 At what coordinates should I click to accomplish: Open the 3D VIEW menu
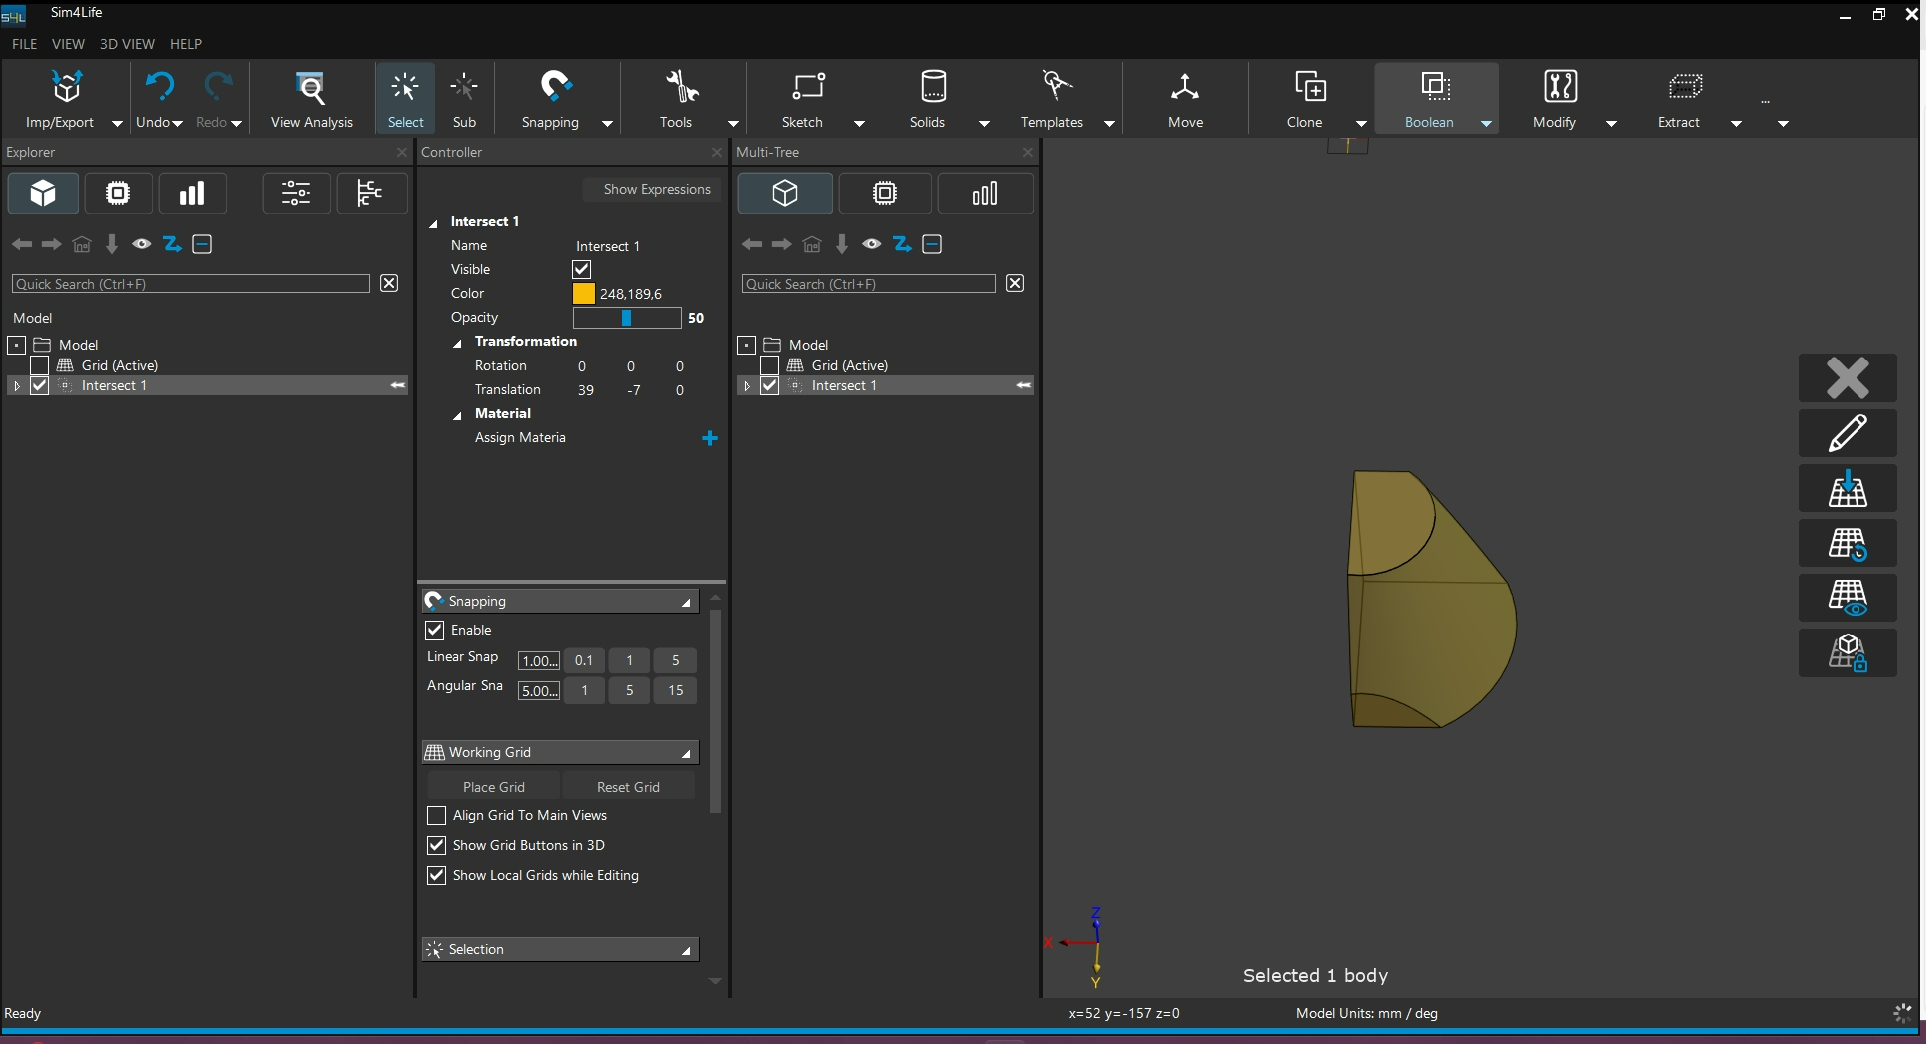pyautogui.click(x=127, y=44)
